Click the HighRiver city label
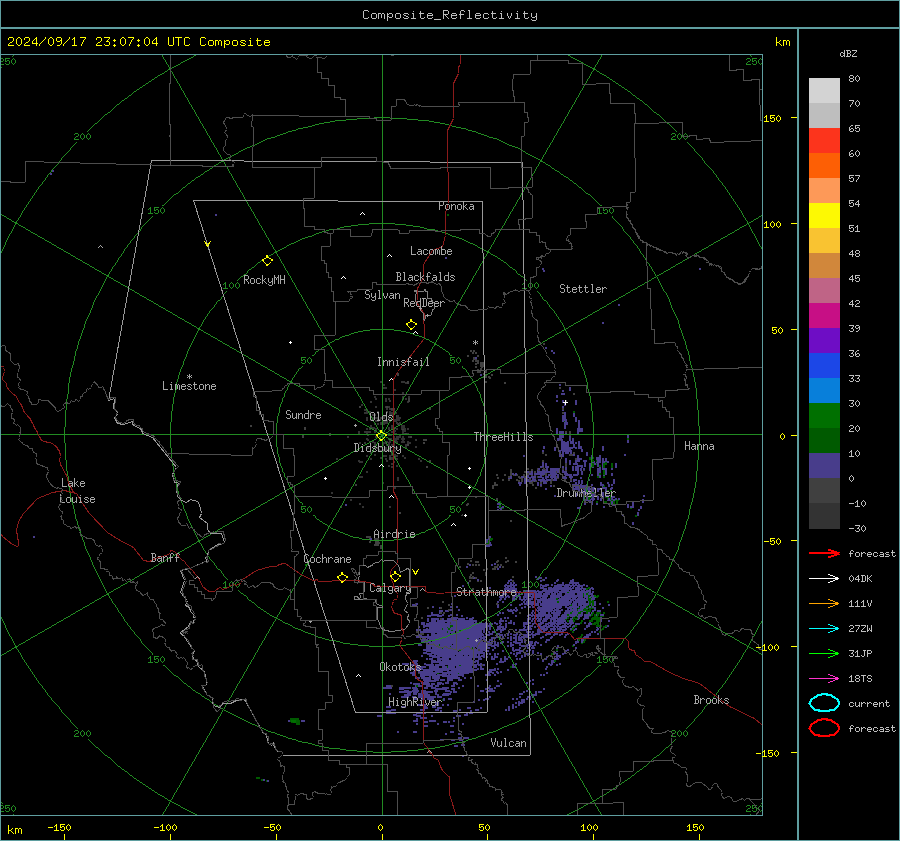The height and width of the screenshot is (841, 900). coord(415,702)
